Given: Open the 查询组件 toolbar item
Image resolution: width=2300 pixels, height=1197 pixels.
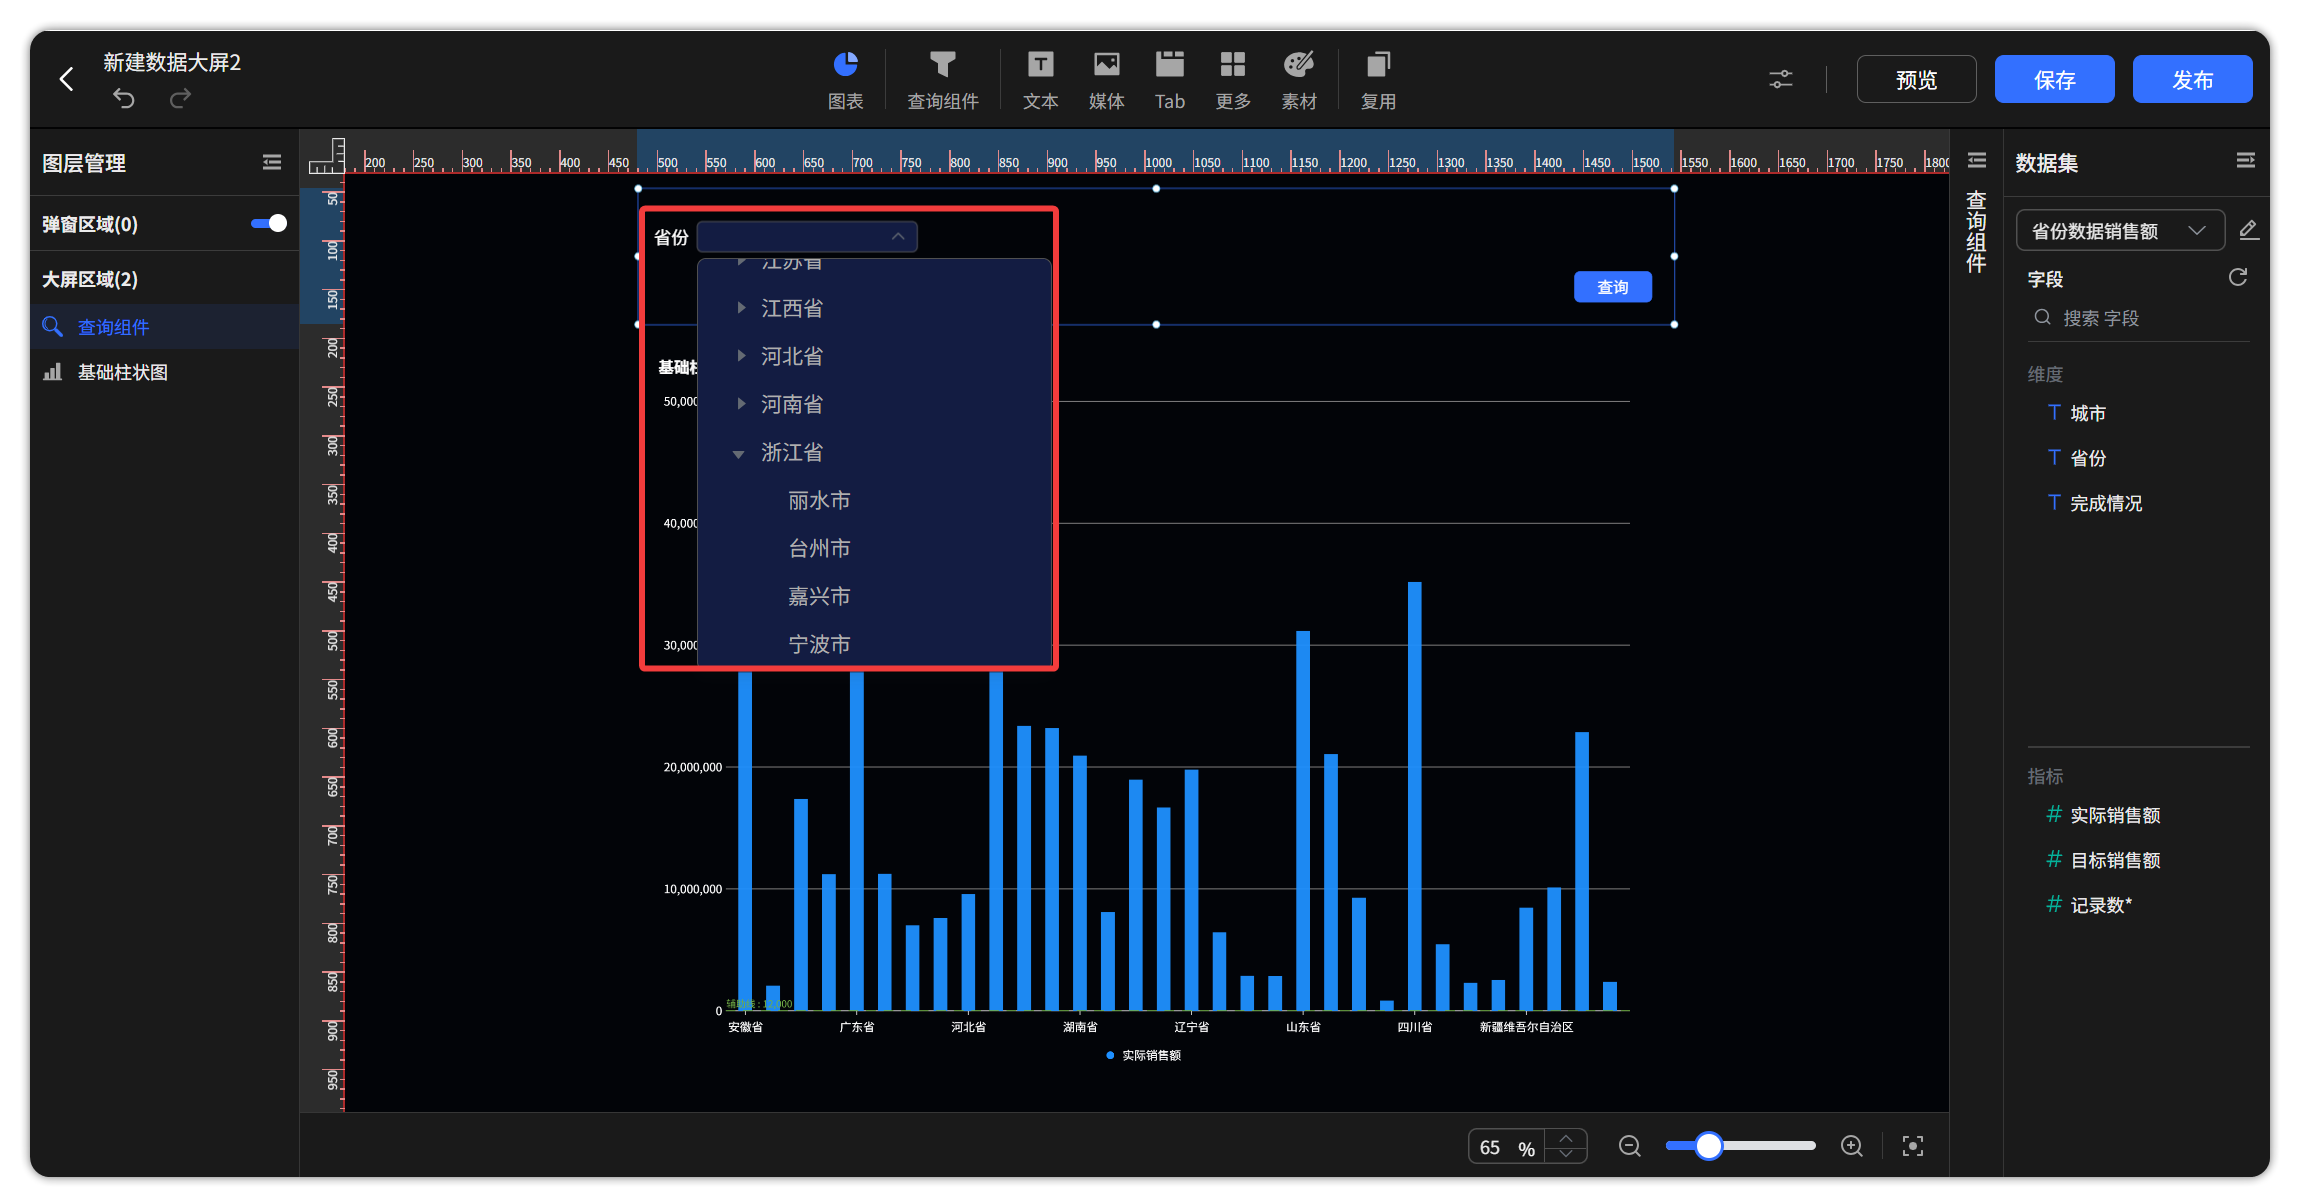Looking at the screenshot, I should click(x=942, y=80).
